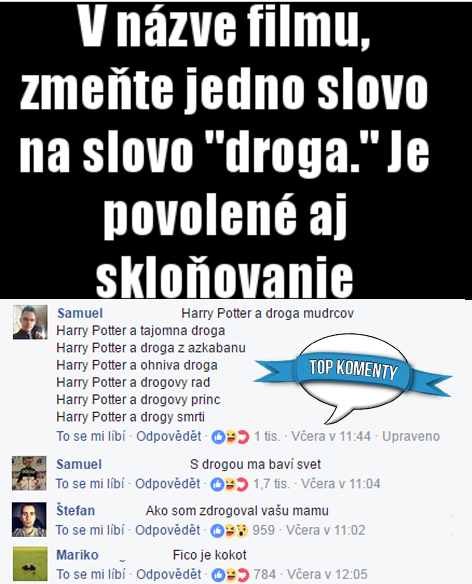Click reaction icons beside 1,7 tis.
This screenshot has width=472, height=584.
click(x=229, y=484)
